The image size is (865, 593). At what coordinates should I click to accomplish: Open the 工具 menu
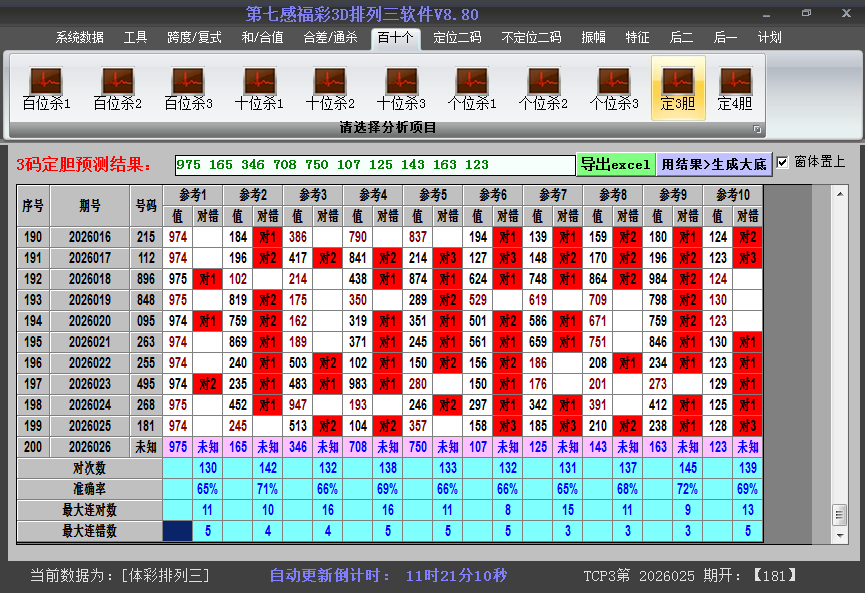[135, 37]
